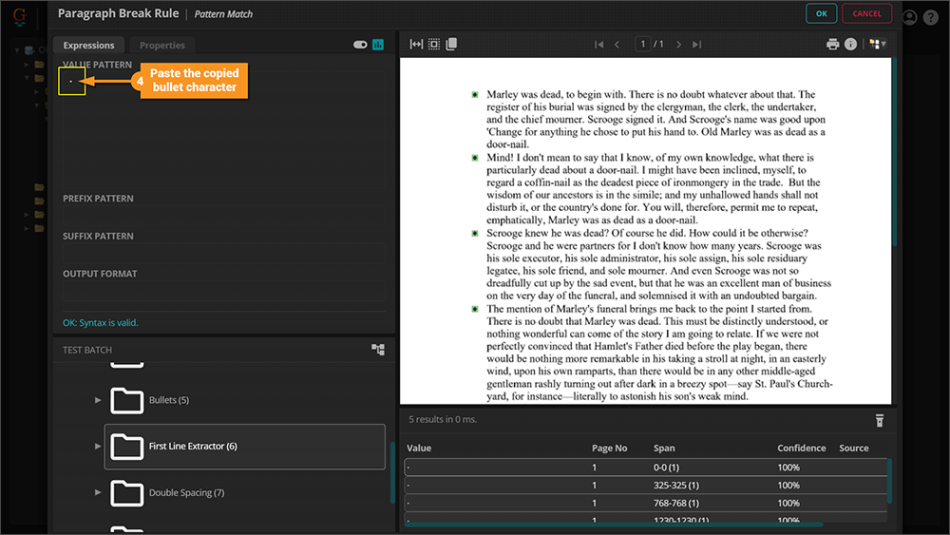Click the copy pages icon in viewer toolbar
Image resolution: width=950 pixels, height=535 pixels.
coord(451,44)
